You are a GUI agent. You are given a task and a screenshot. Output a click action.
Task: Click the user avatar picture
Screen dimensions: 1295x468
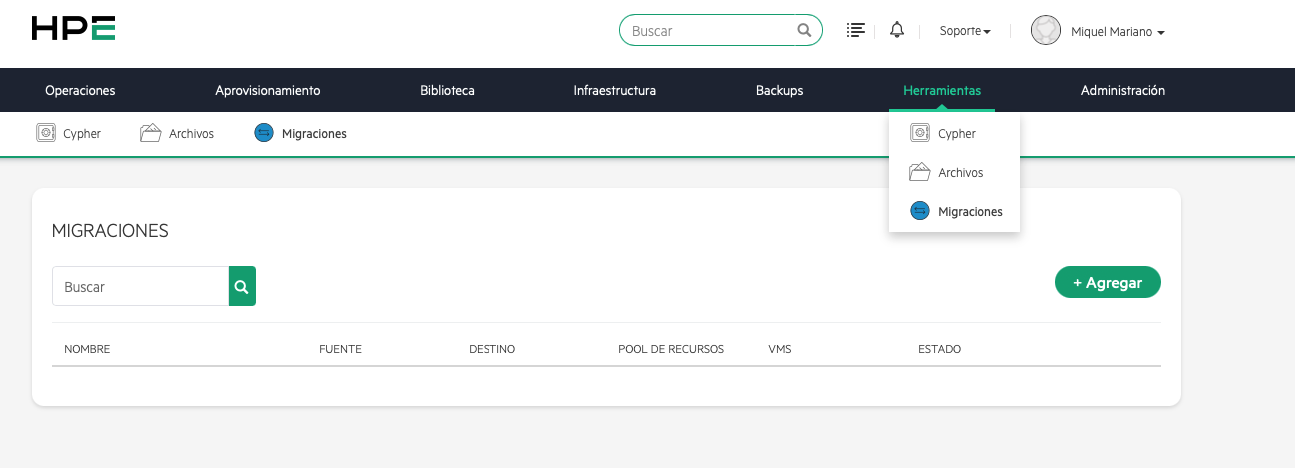1046,31
